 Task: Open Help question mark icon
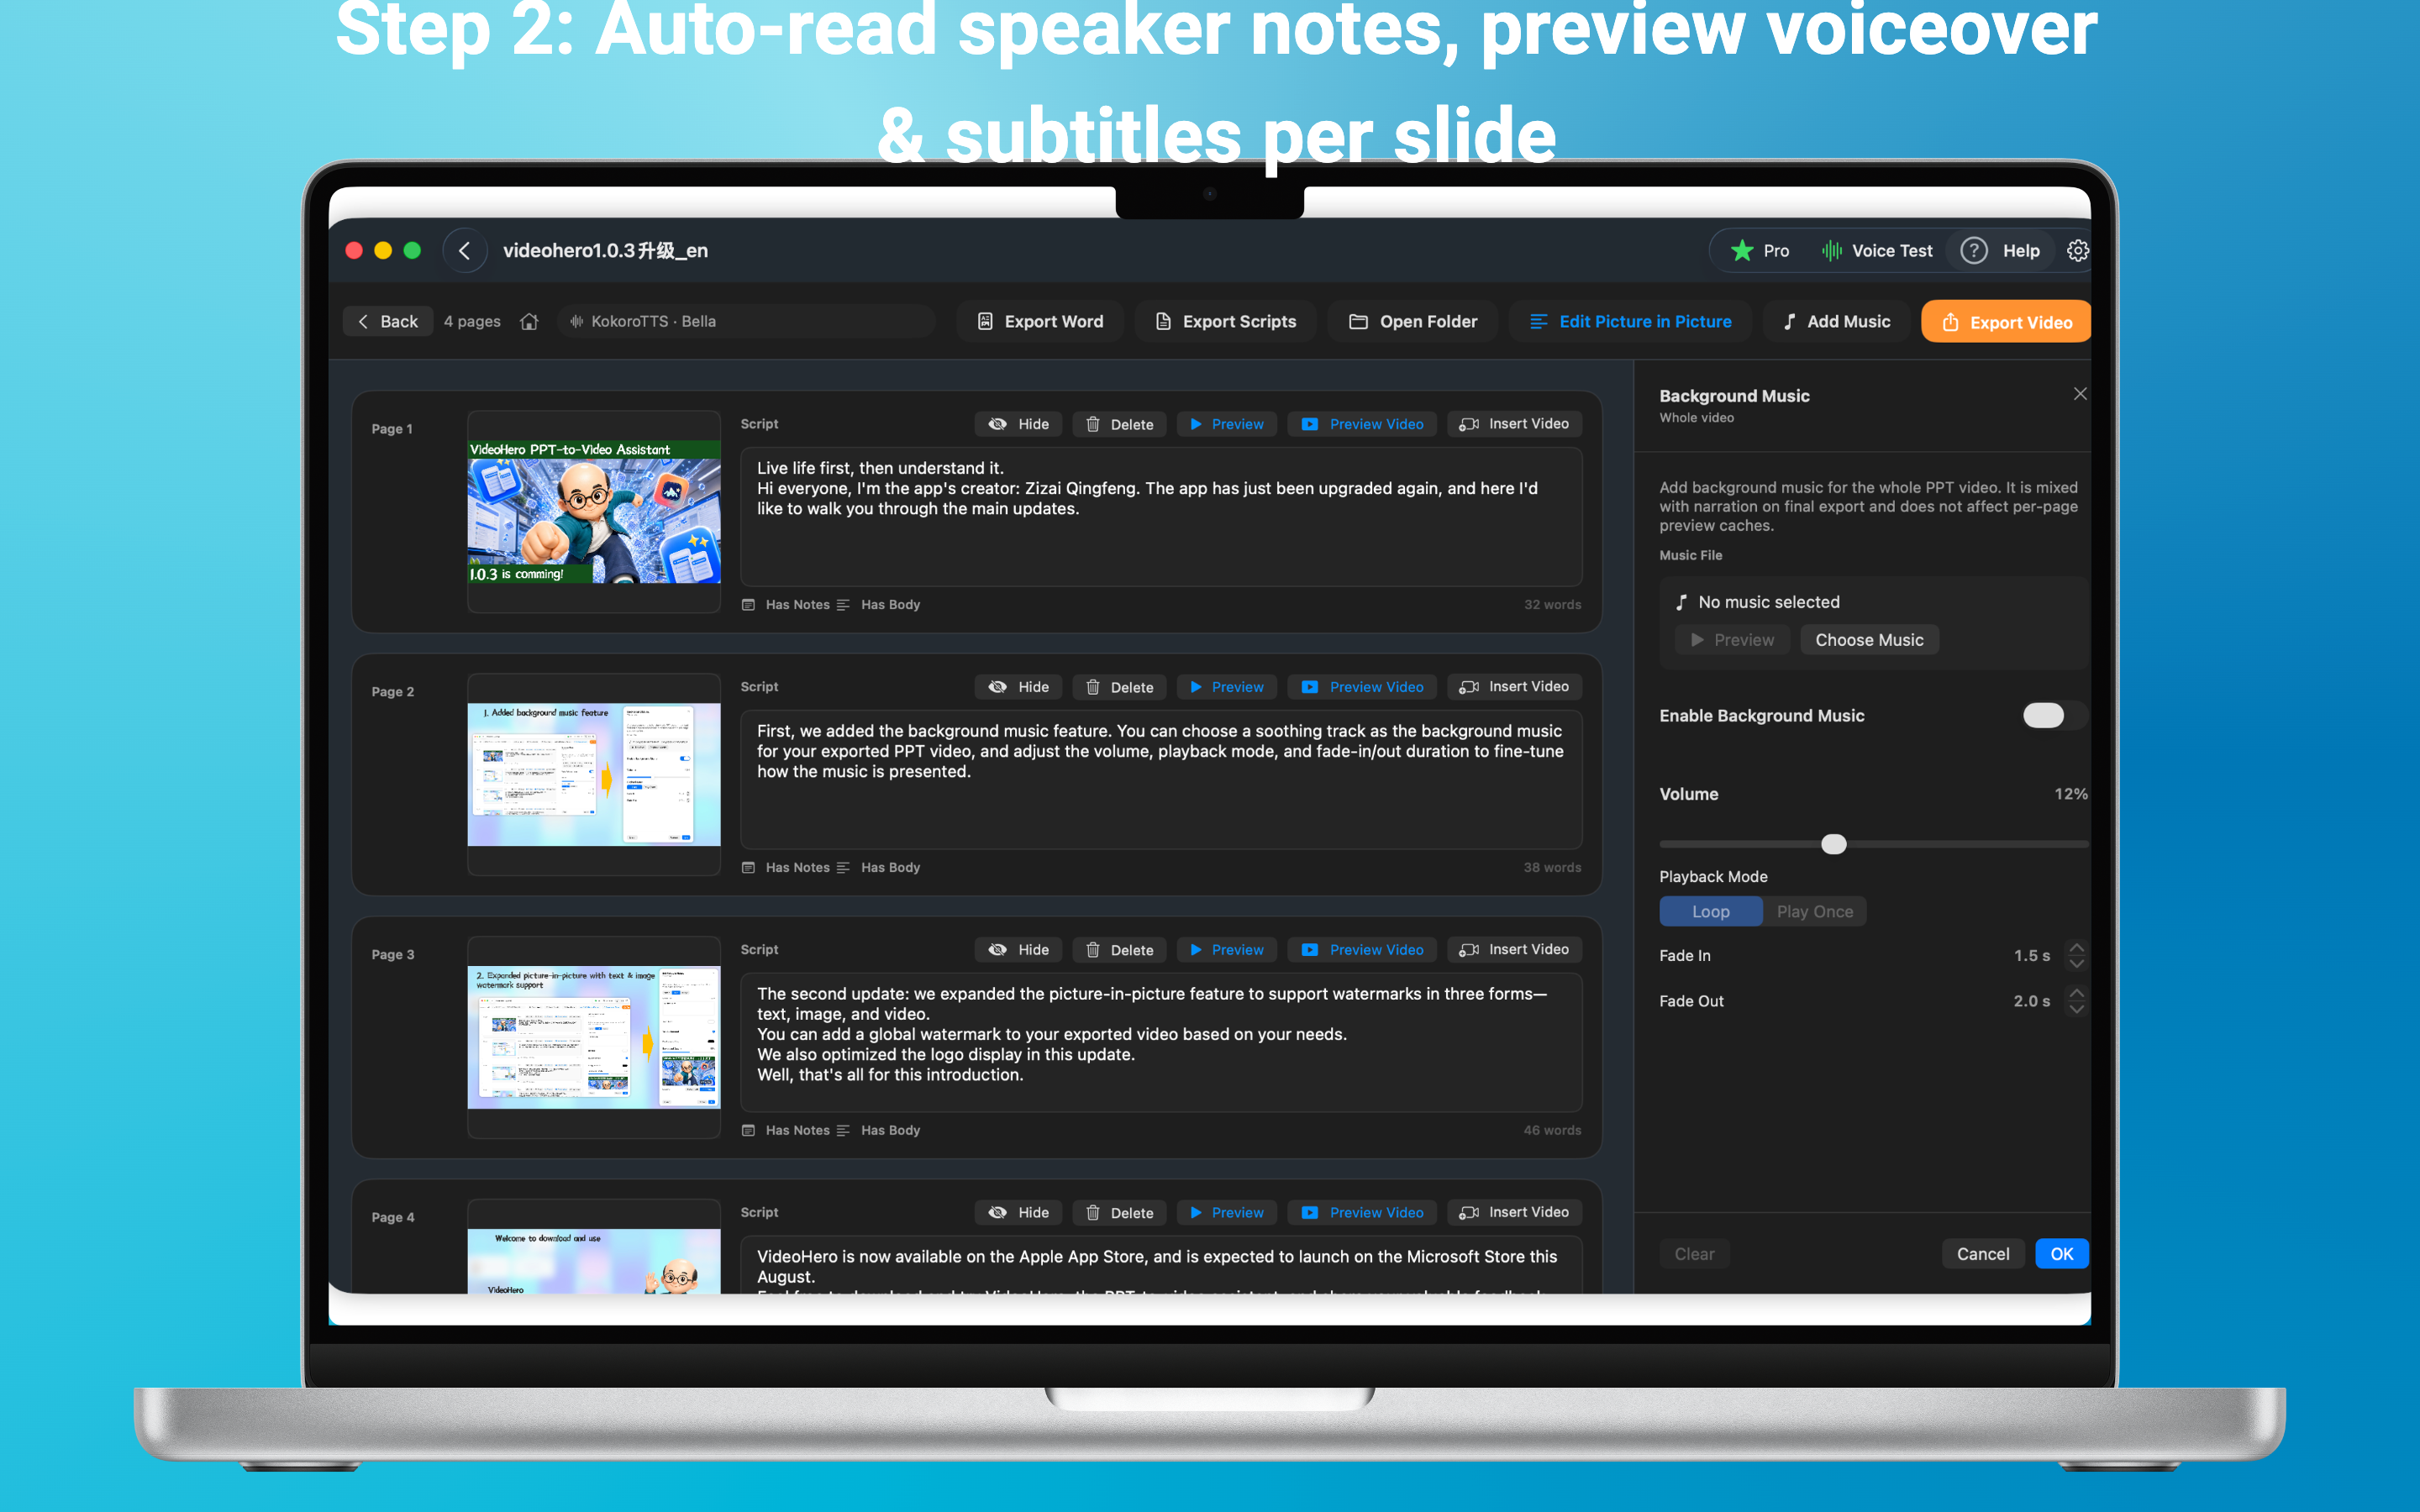click(x=1973, y=251)
